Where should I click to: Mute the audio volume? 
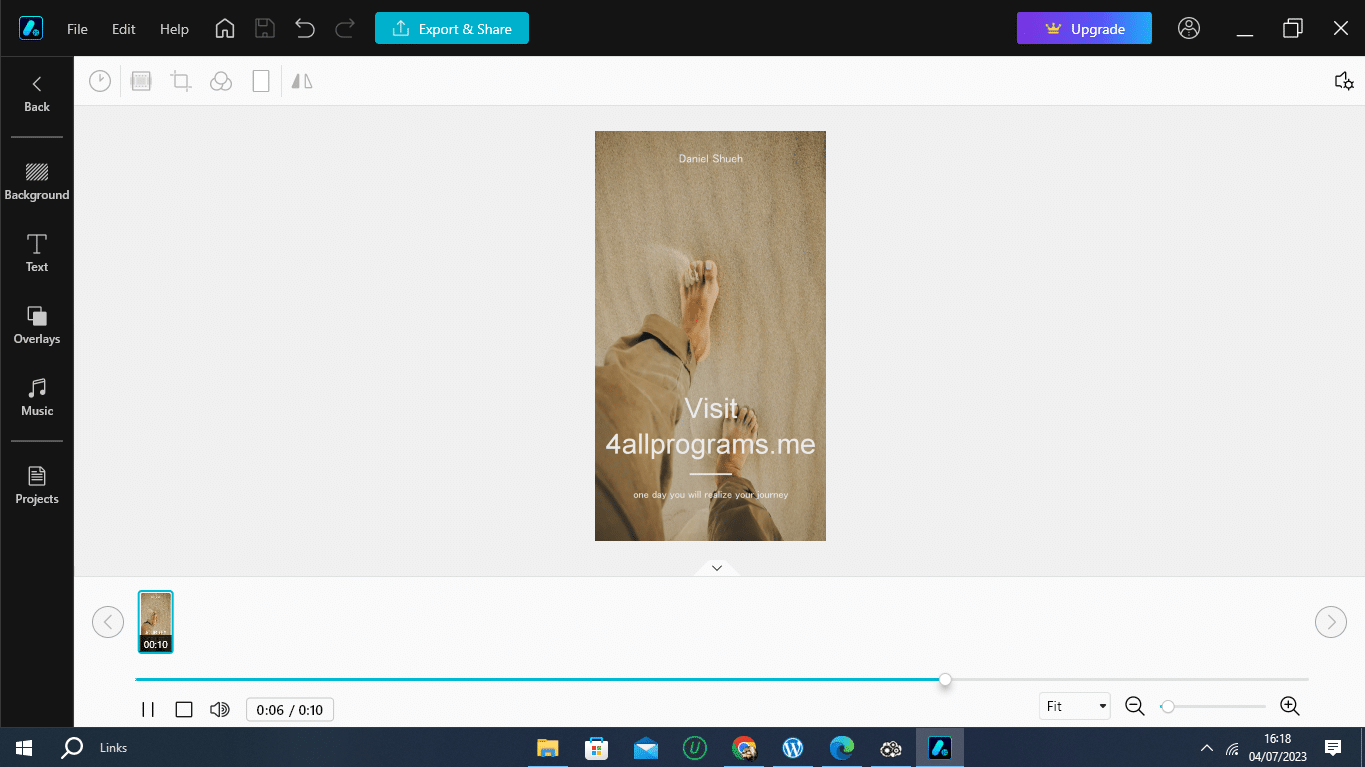pyautogui.click(x=220, y=709)
